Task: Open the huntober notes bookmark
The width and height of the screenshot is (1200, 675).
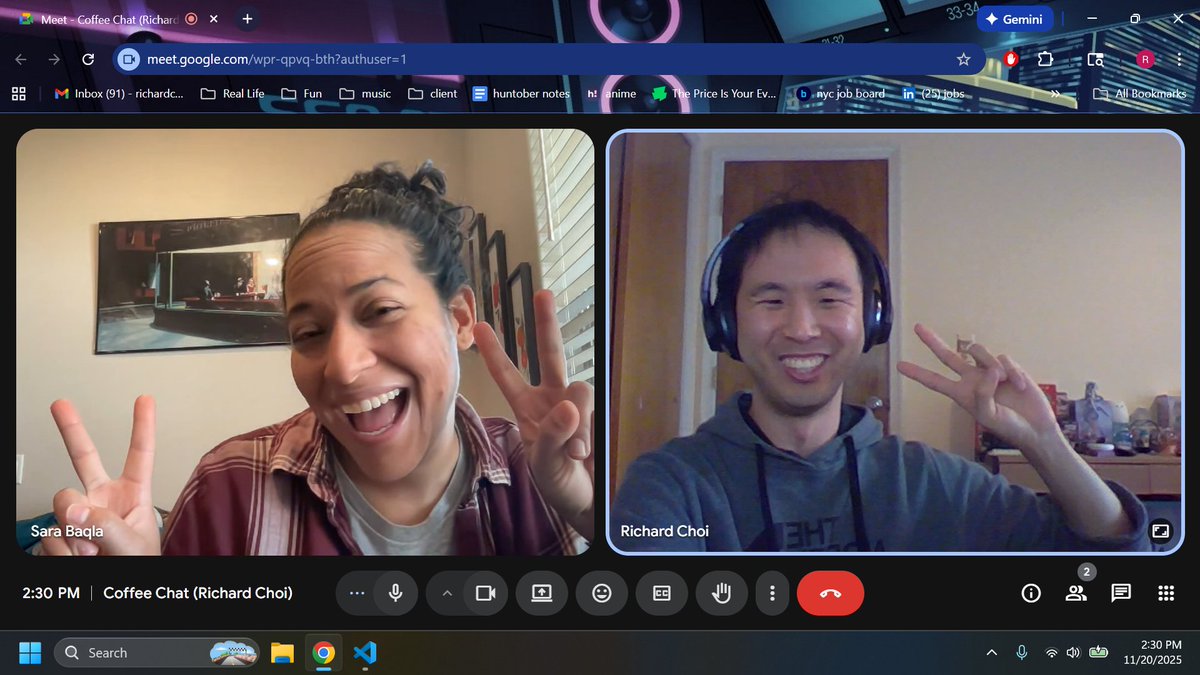Action: [521, 93]
